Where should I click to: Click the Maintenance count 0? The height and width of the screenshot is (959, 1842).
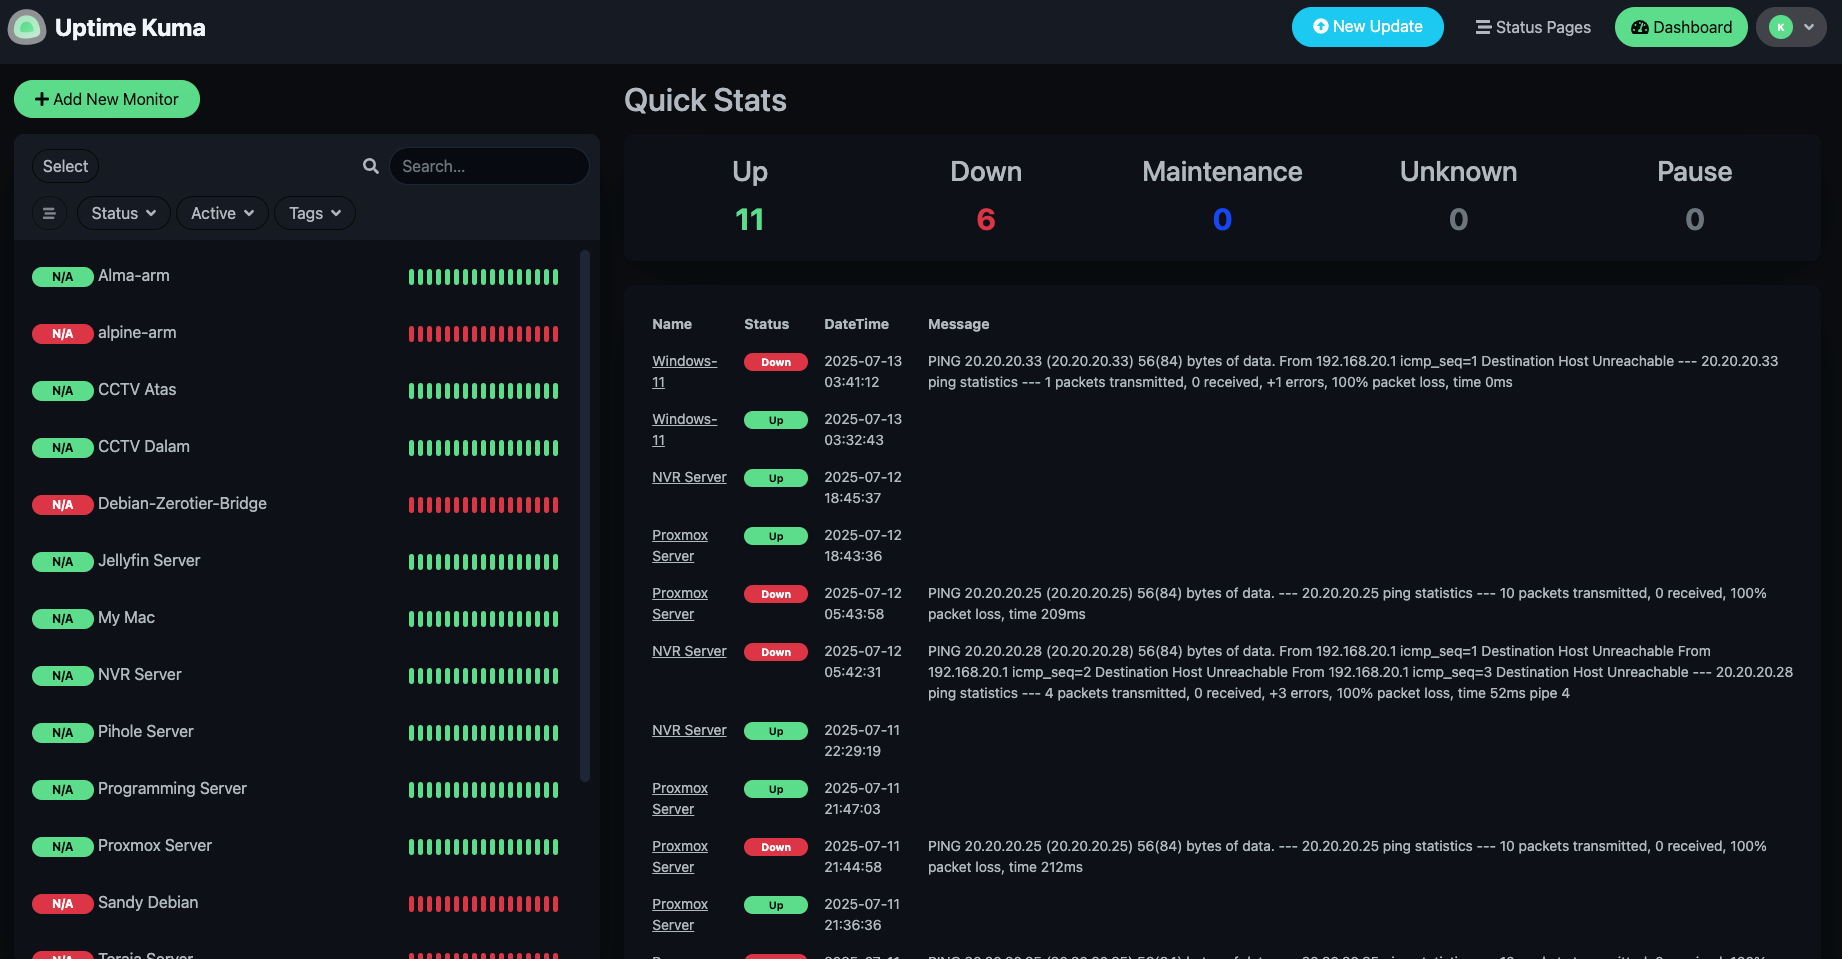[x=1222, y=219]
